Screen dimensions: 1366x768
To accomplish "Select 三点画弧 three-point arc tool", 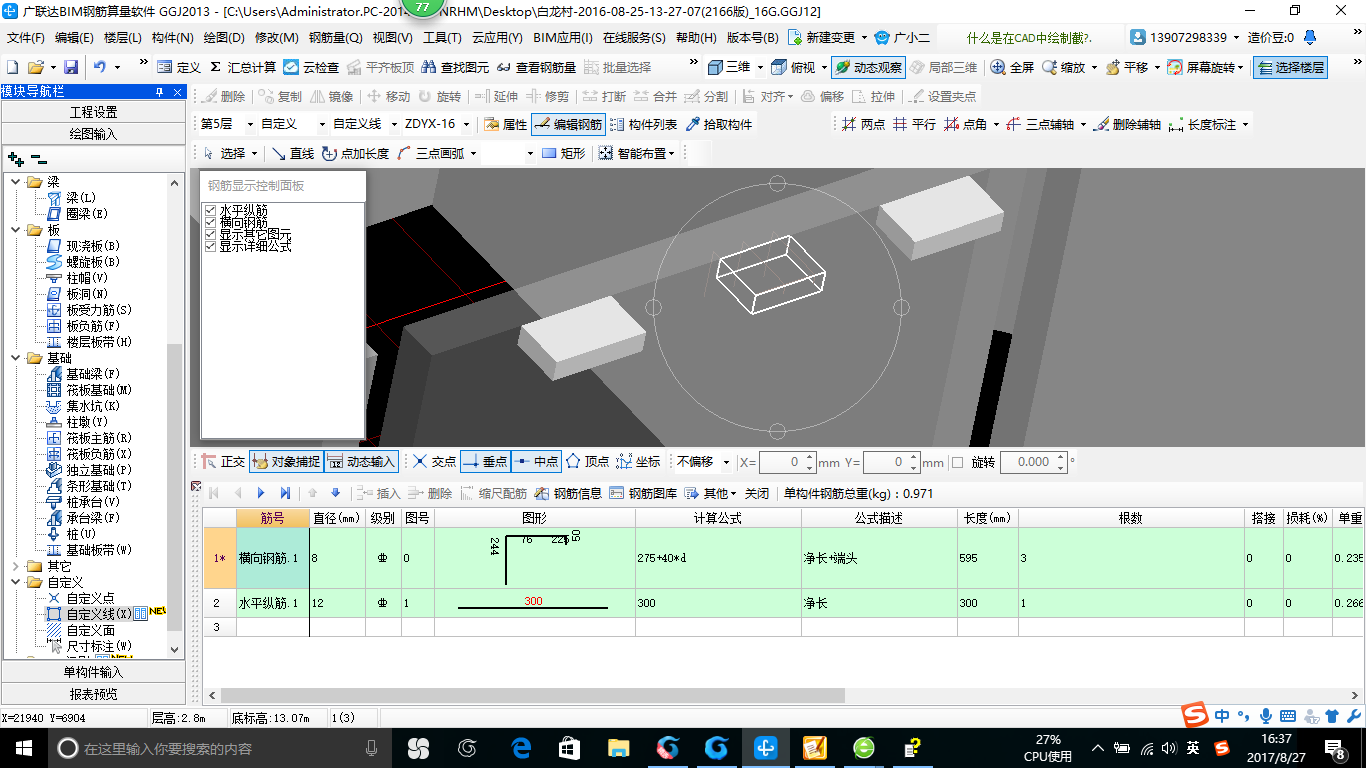I will [x=430, y=153].
